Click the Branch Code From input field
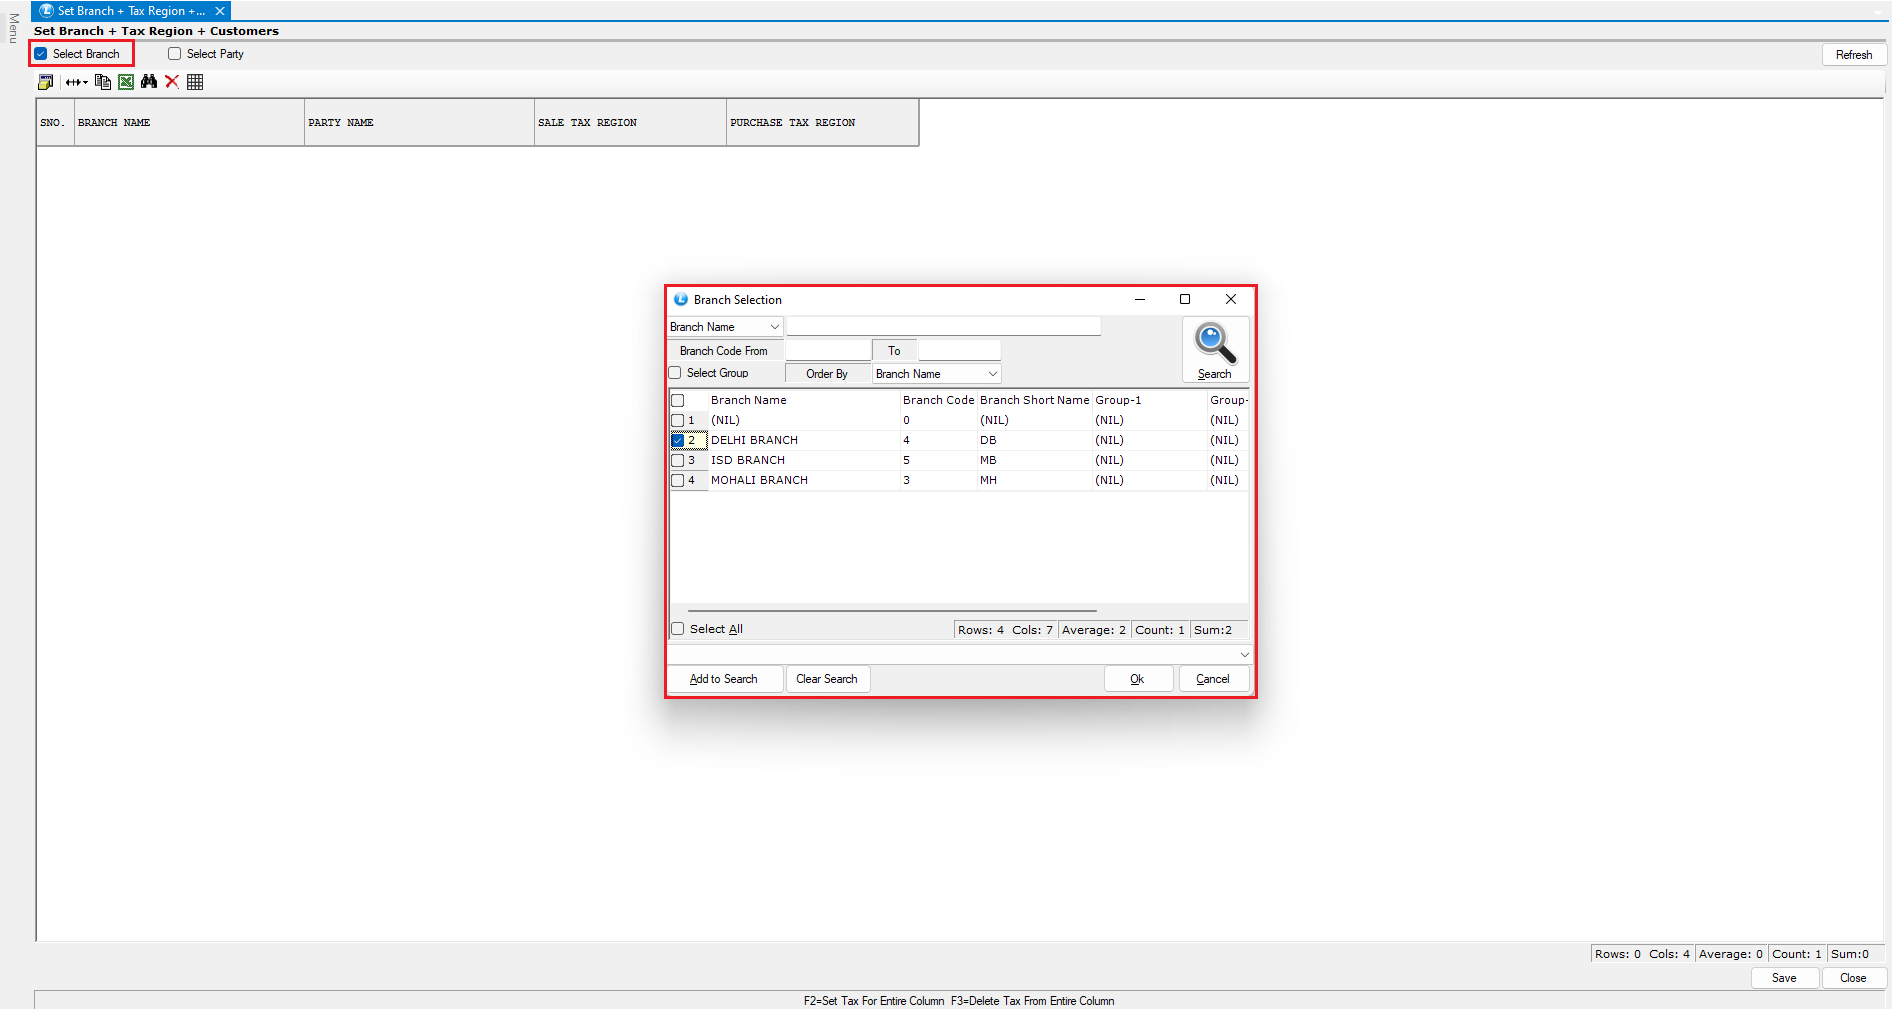 point(827,351)
